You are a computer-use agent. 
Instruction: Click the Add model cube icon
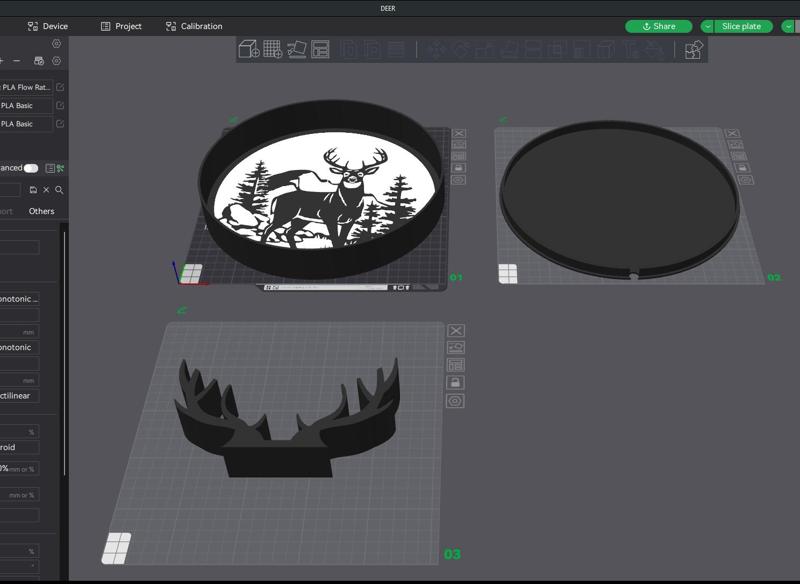[249, 49]
